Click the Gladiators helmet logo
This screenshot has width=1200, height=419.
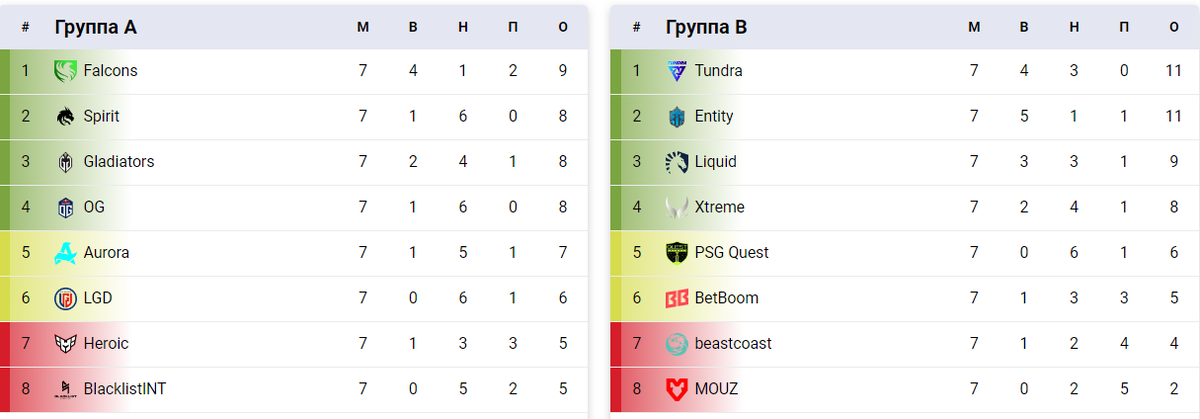[x=66, y=162]
